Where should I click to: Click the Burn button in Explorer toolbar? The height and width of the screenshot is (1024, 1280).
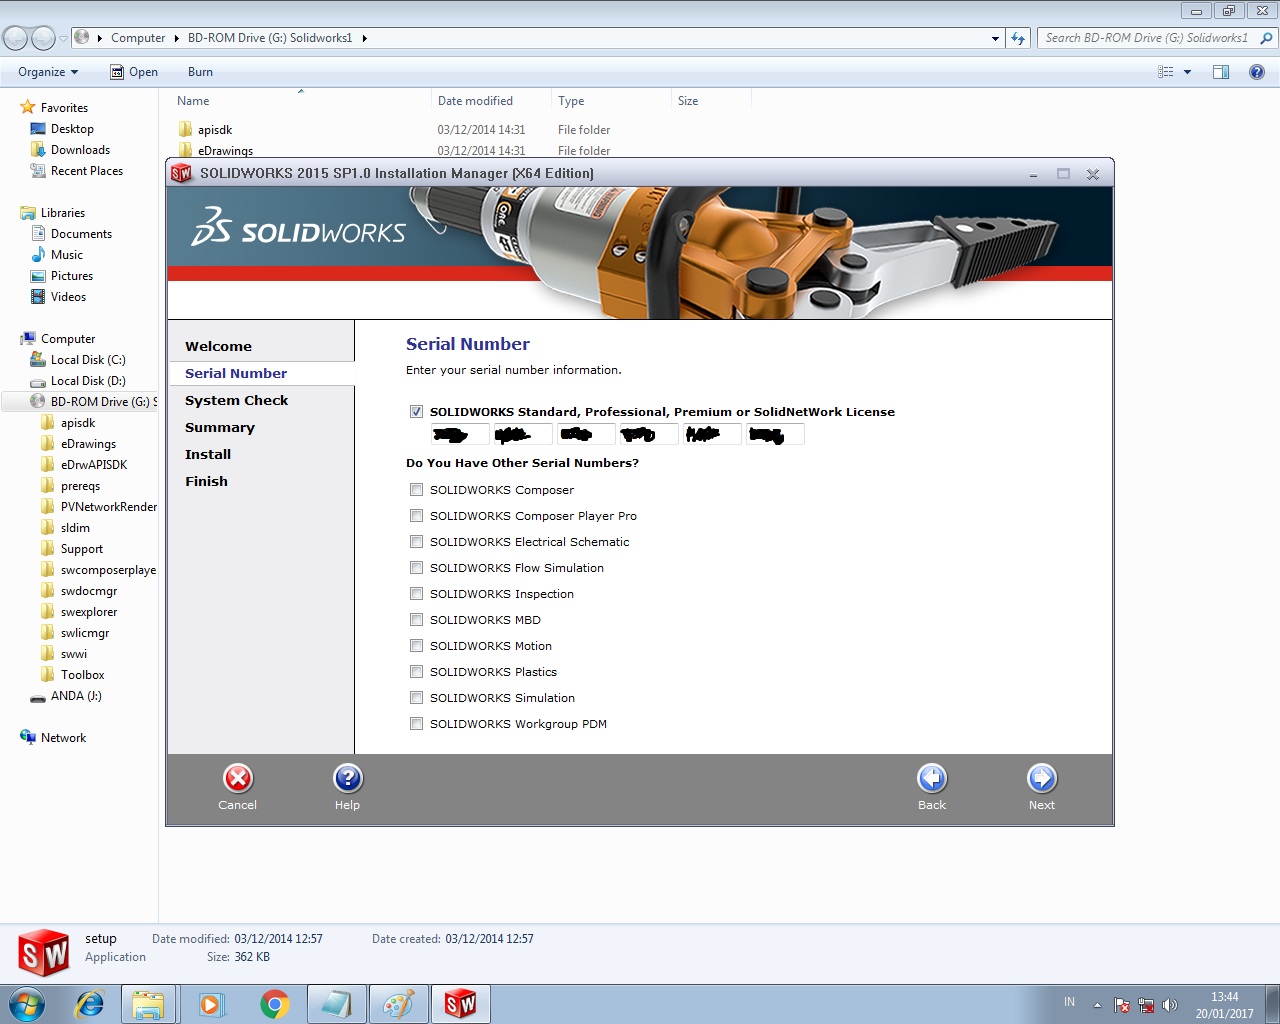coord(200,72)
